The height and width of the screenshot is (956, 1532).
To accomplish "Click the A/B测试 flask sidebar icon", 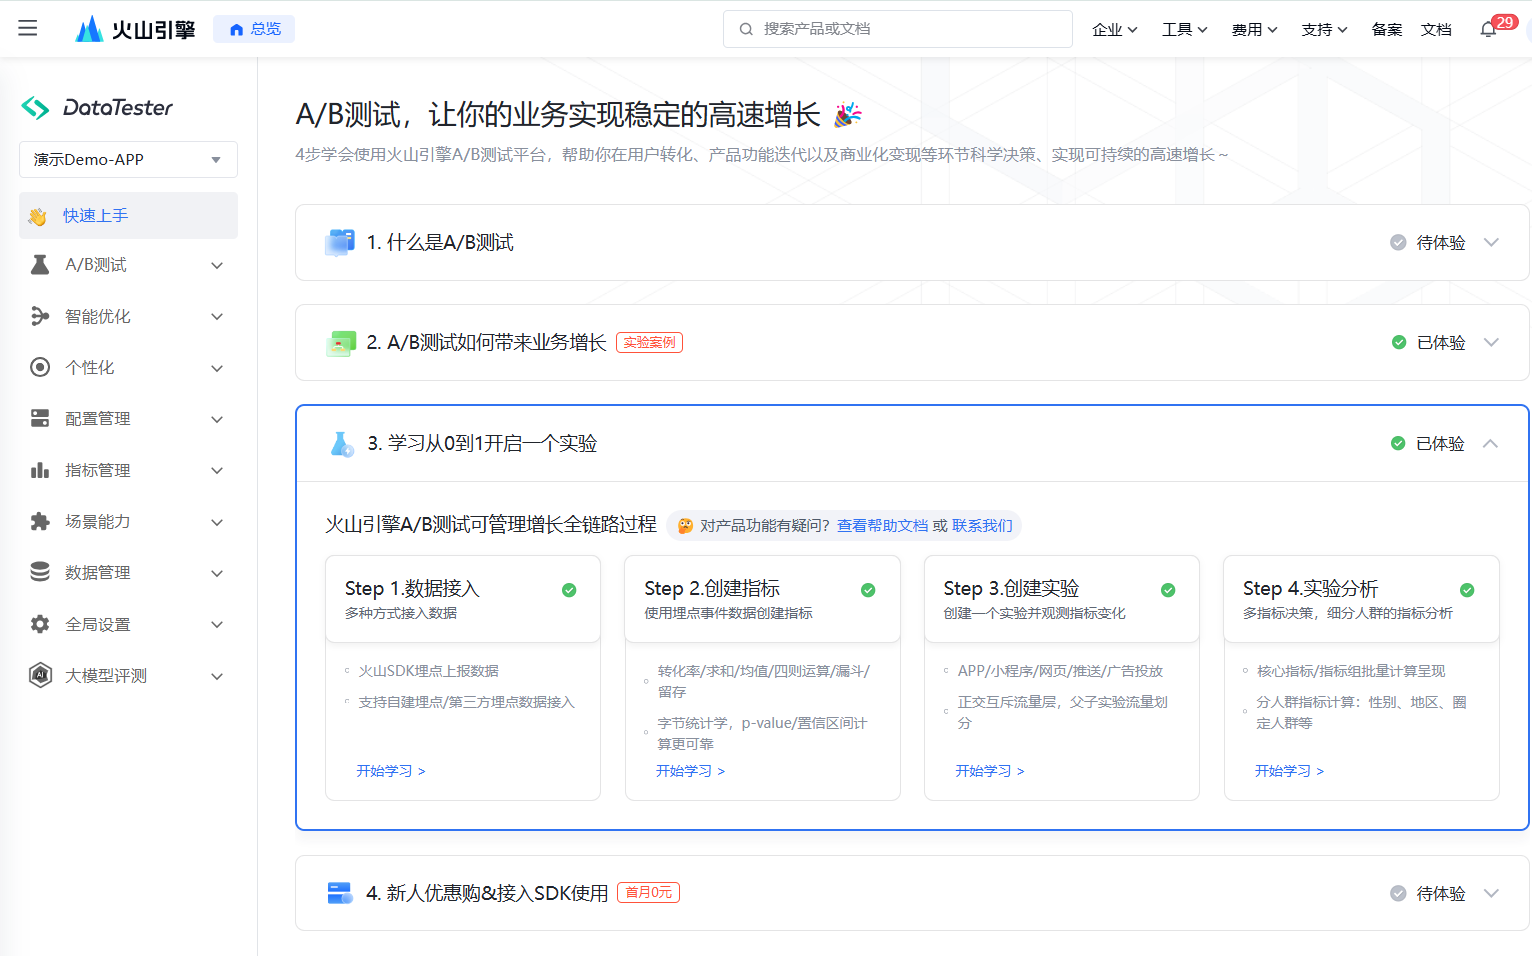I will (40, 265).
